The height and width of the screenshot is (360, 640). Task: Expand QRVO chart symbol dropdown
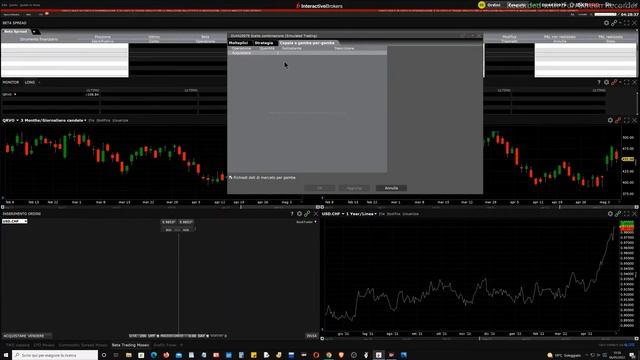[x=18, y=120]
